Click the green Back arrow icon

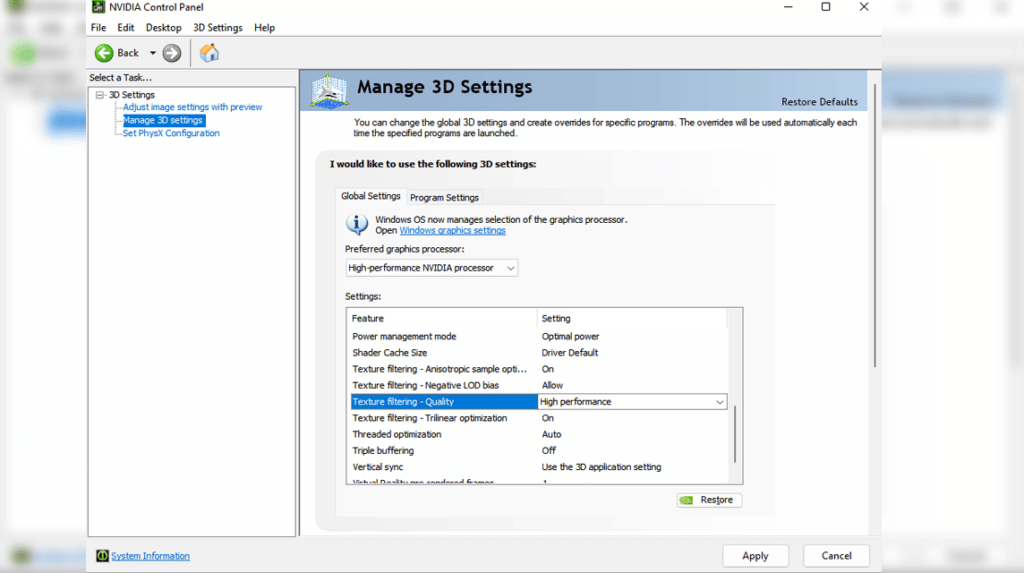(104, 53)
